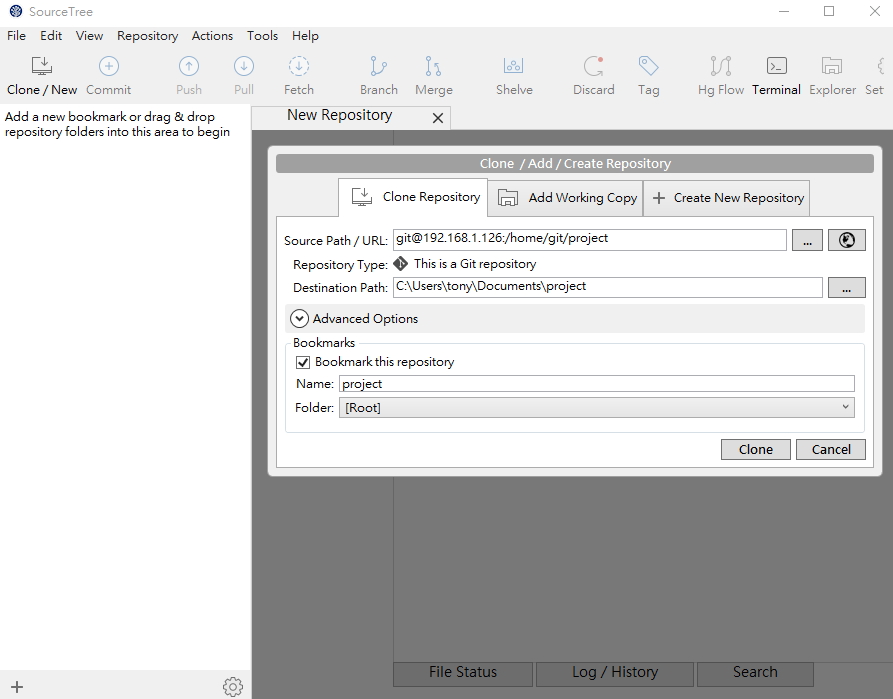Click the Discard toolbar icon

coord(593,67)
